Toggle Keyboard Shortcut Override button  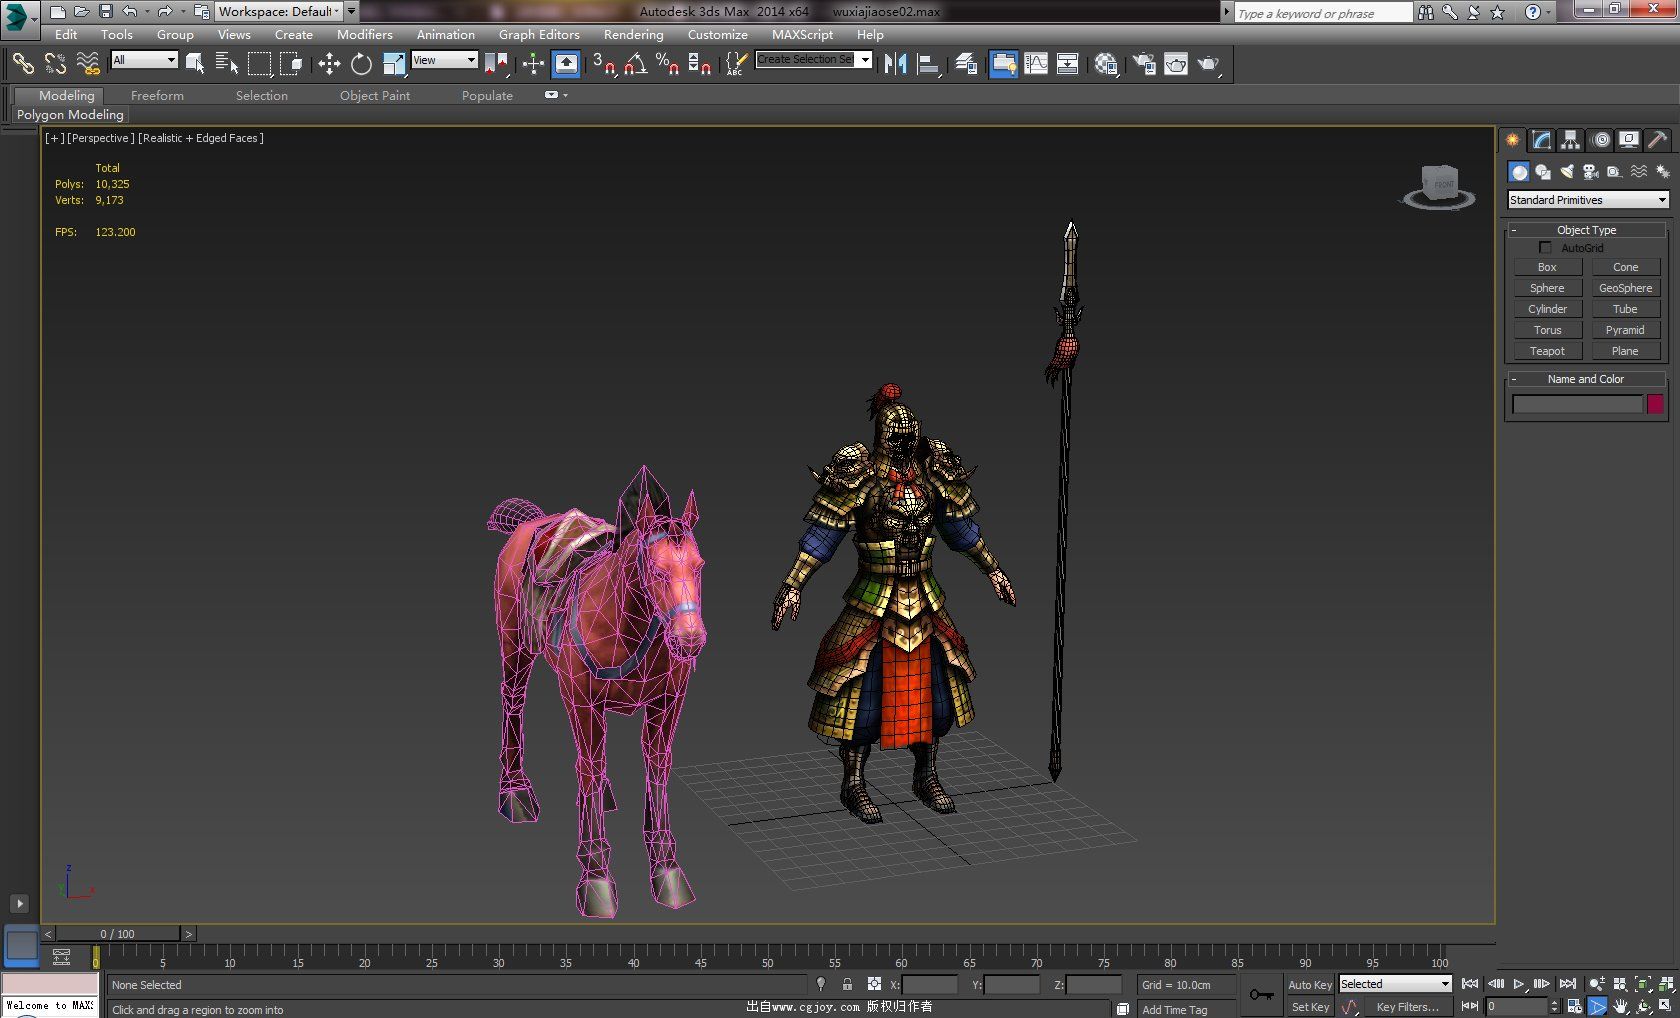tap(566, 64)
